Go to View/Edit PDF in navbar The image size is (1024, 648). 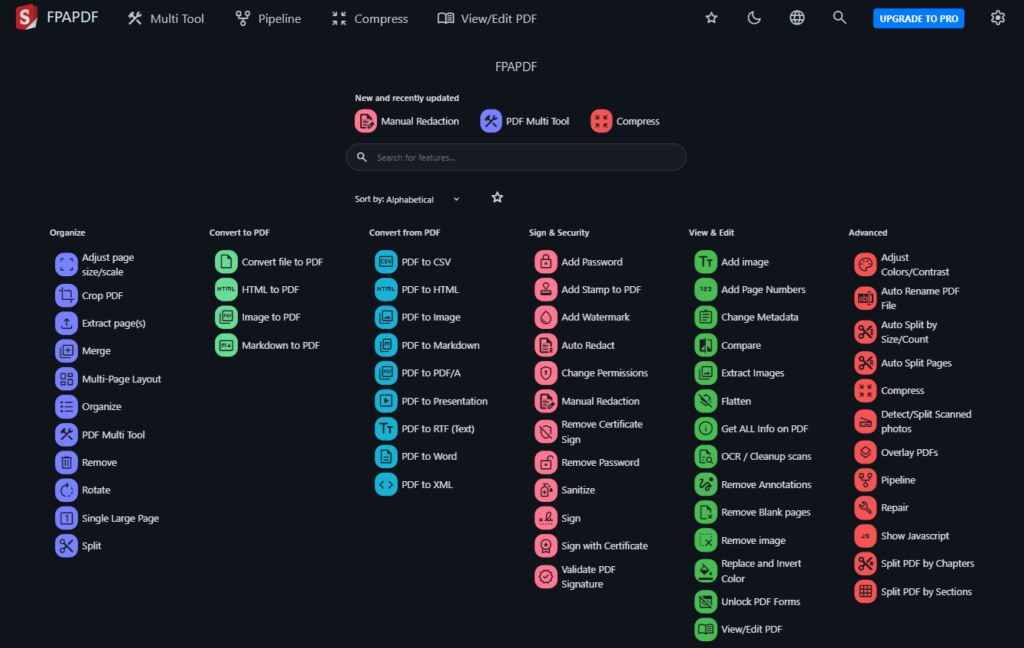point(487,19)
